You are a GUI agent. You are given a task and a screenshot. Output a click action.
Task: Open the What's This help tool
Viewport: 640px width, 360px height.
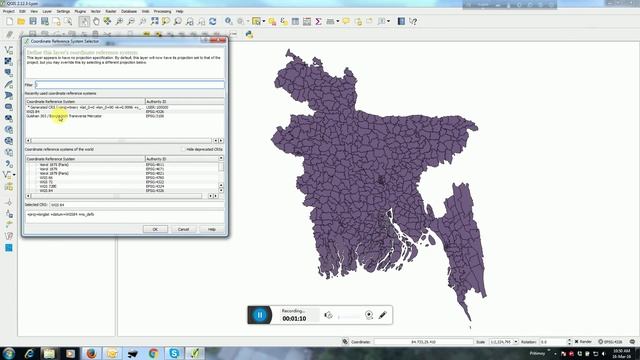tap(413, 21)
